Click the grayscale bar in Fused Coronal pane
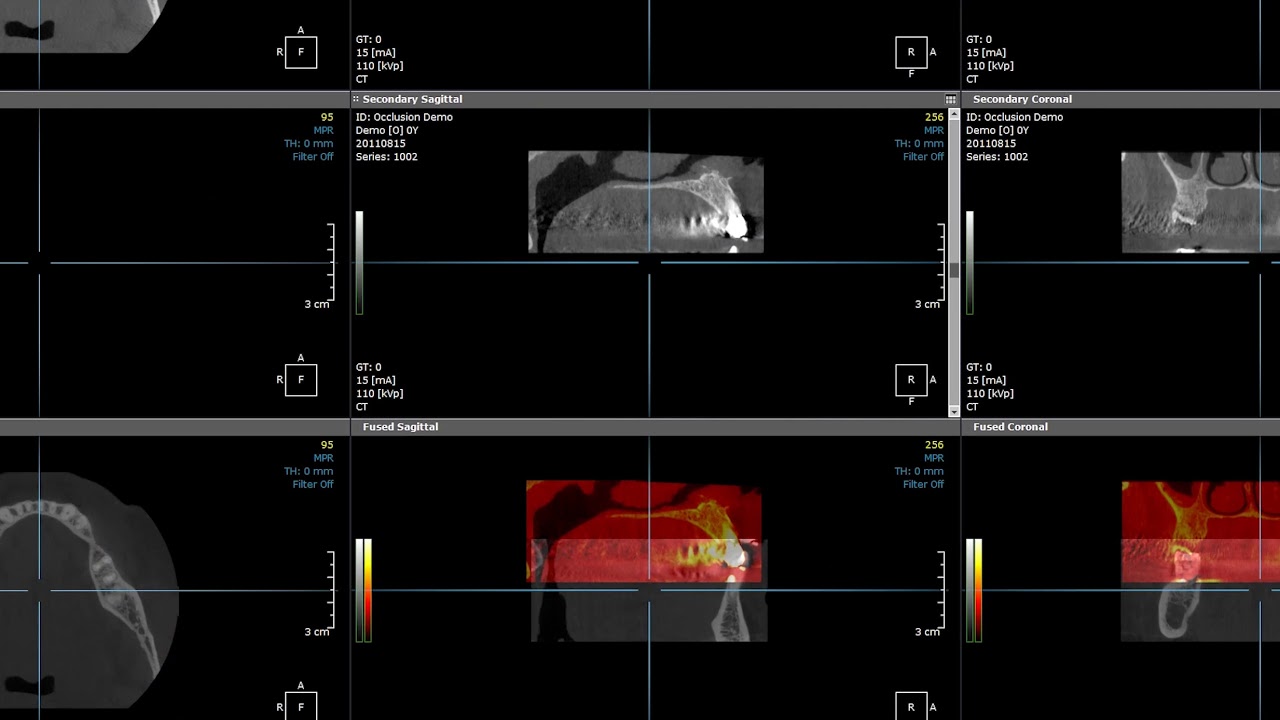The width and height of the screenshot is (1280, 720). [x=969, y=590]
